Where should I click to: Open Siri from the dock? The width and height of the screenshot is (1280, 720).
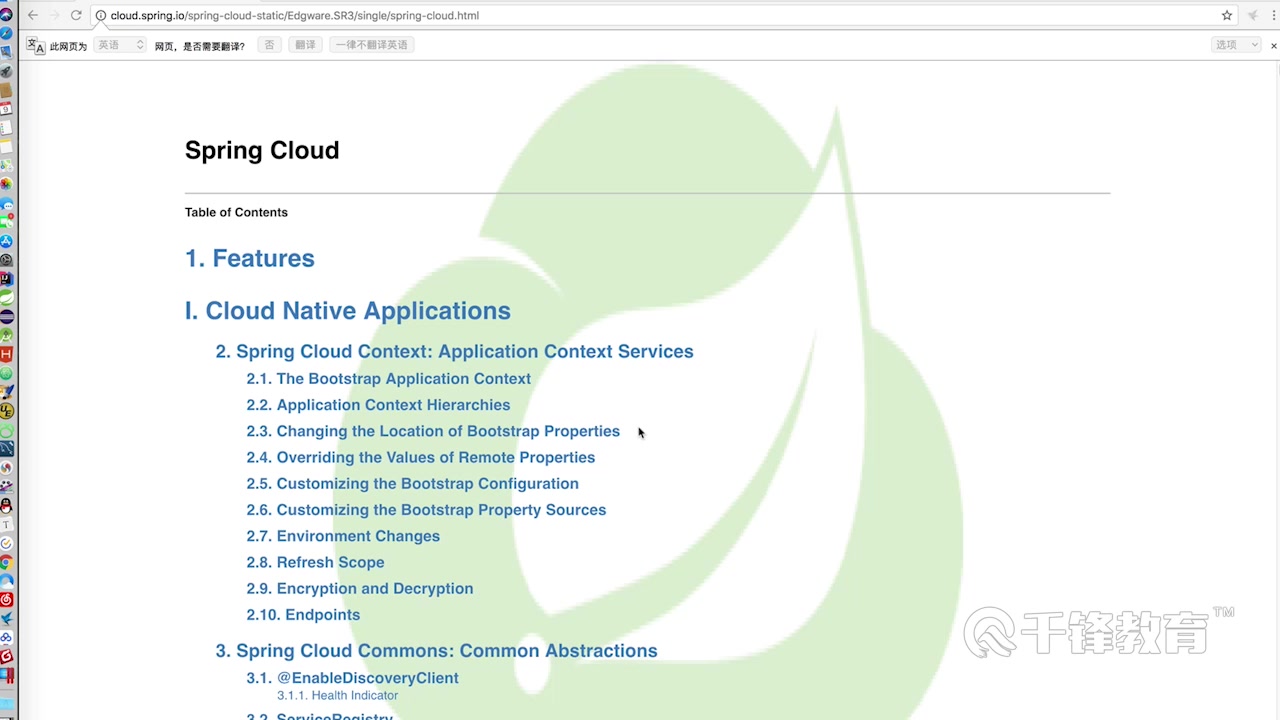click(6, 14)
